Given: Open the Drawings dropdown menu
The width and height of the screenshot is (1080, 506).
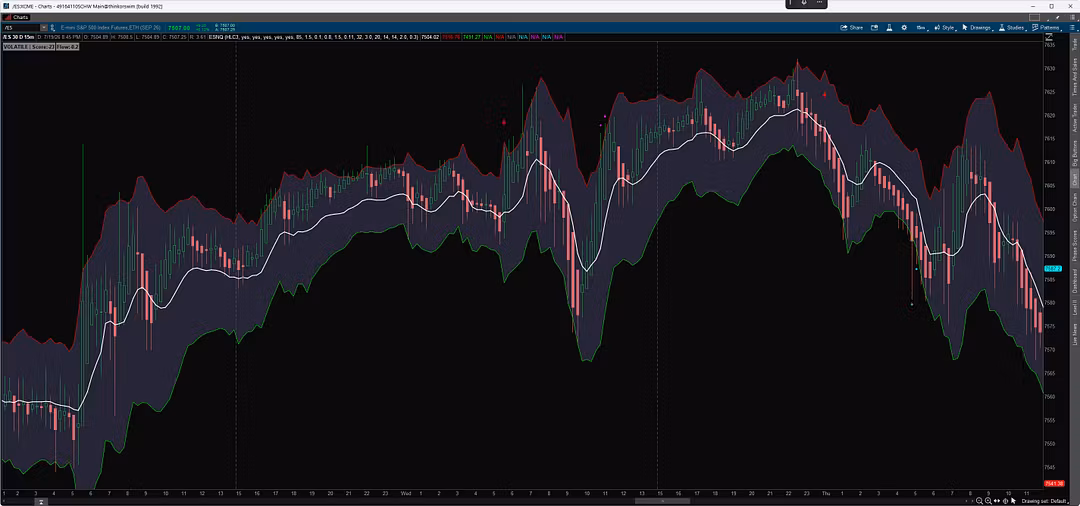Looking at the screenshot, I should click(977, 28).
